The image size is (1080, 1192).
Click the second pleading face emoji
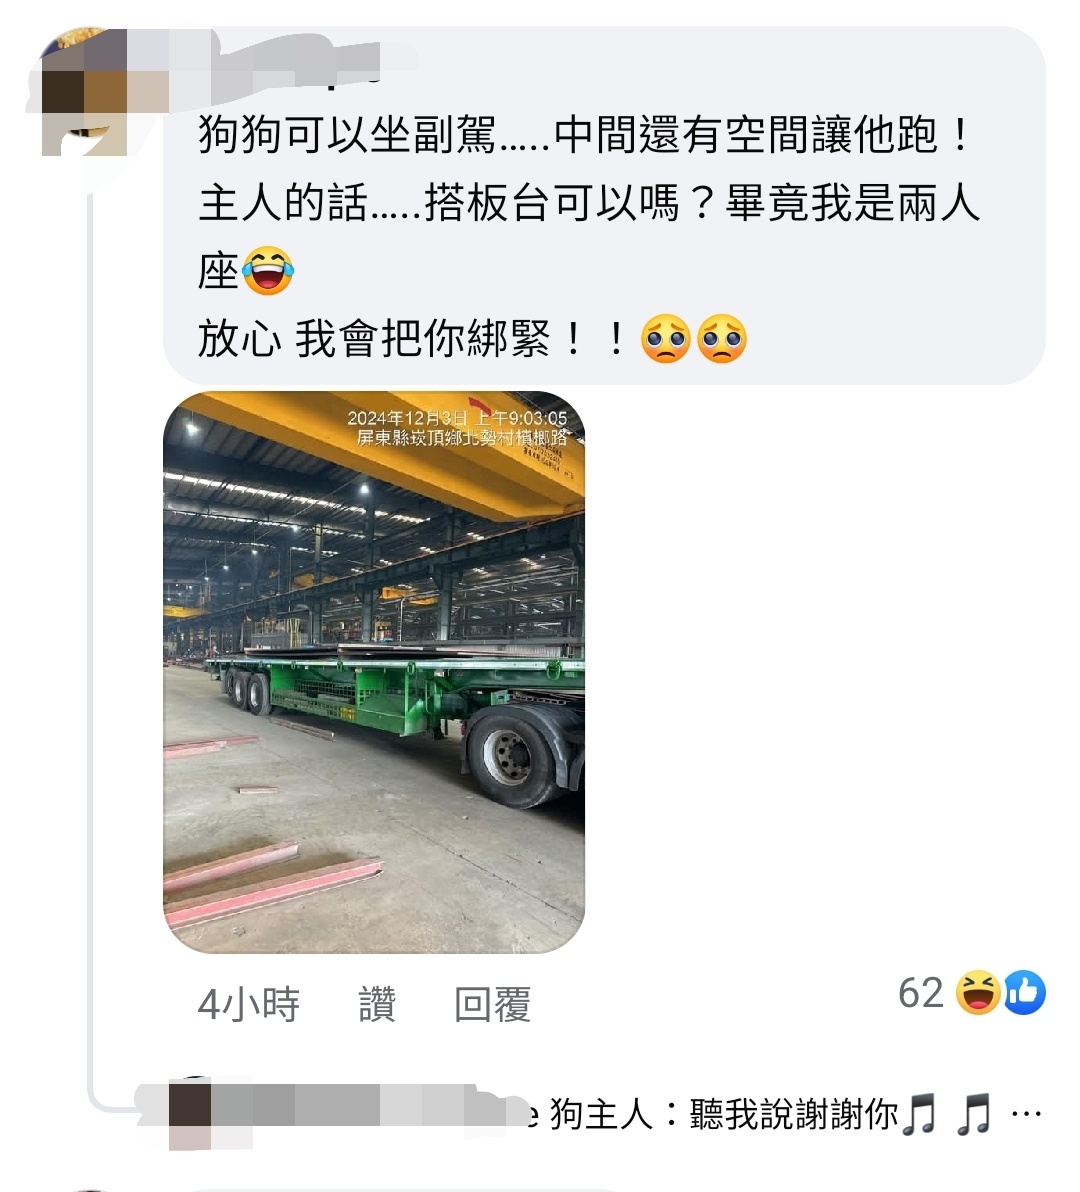[x=722, y=338]
